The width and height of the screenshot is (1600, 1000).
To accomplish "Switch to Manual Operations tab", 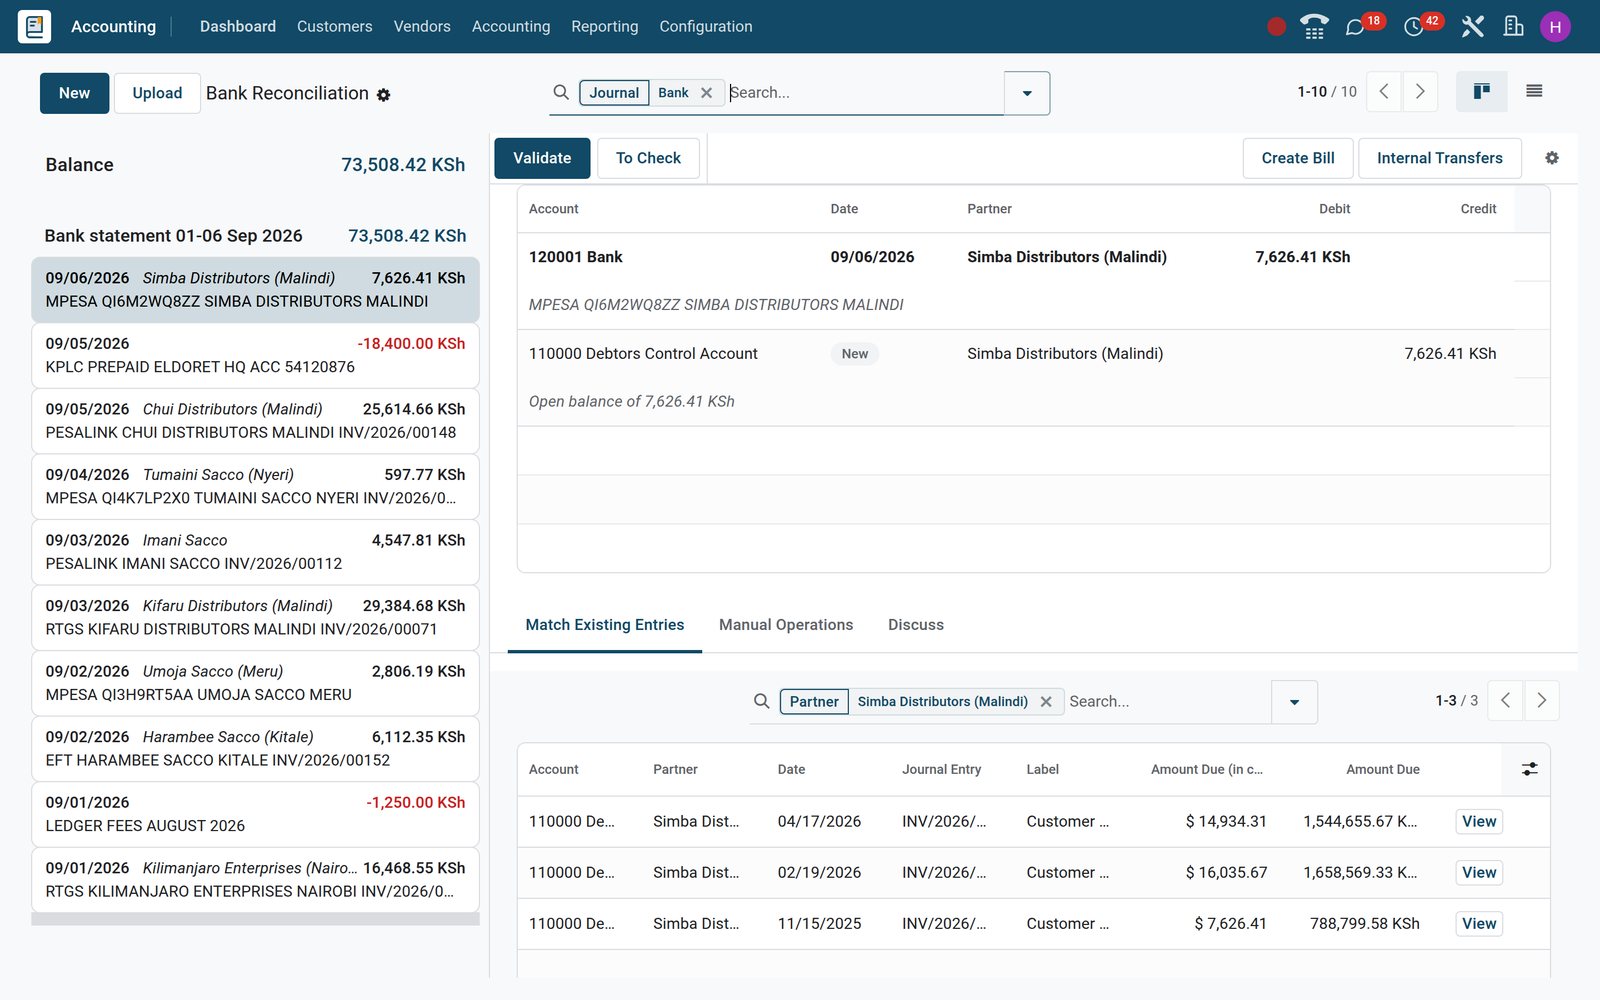I will [786, 625].
